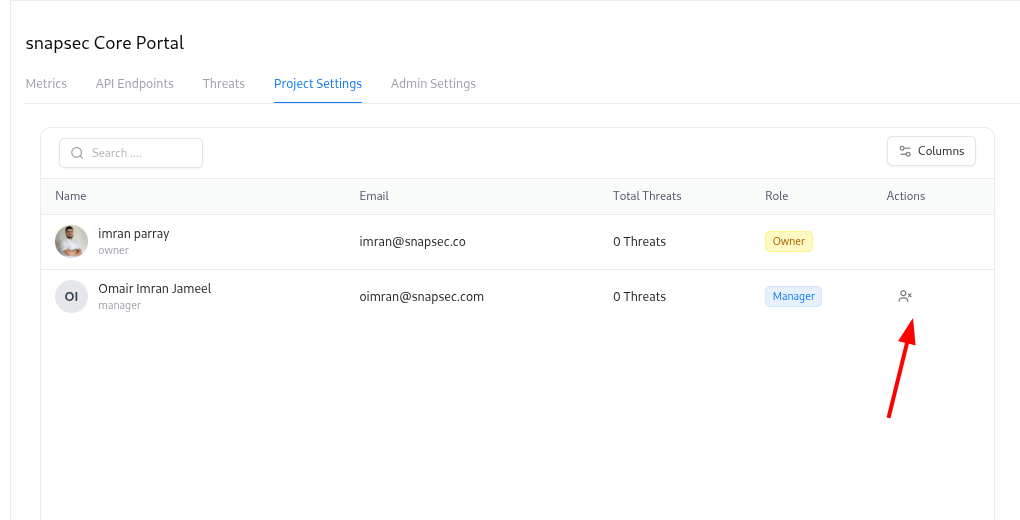The width and height of the screenshot is (1020, 520).
Task: Click the Name column header
Action: (x=71, y=196)
